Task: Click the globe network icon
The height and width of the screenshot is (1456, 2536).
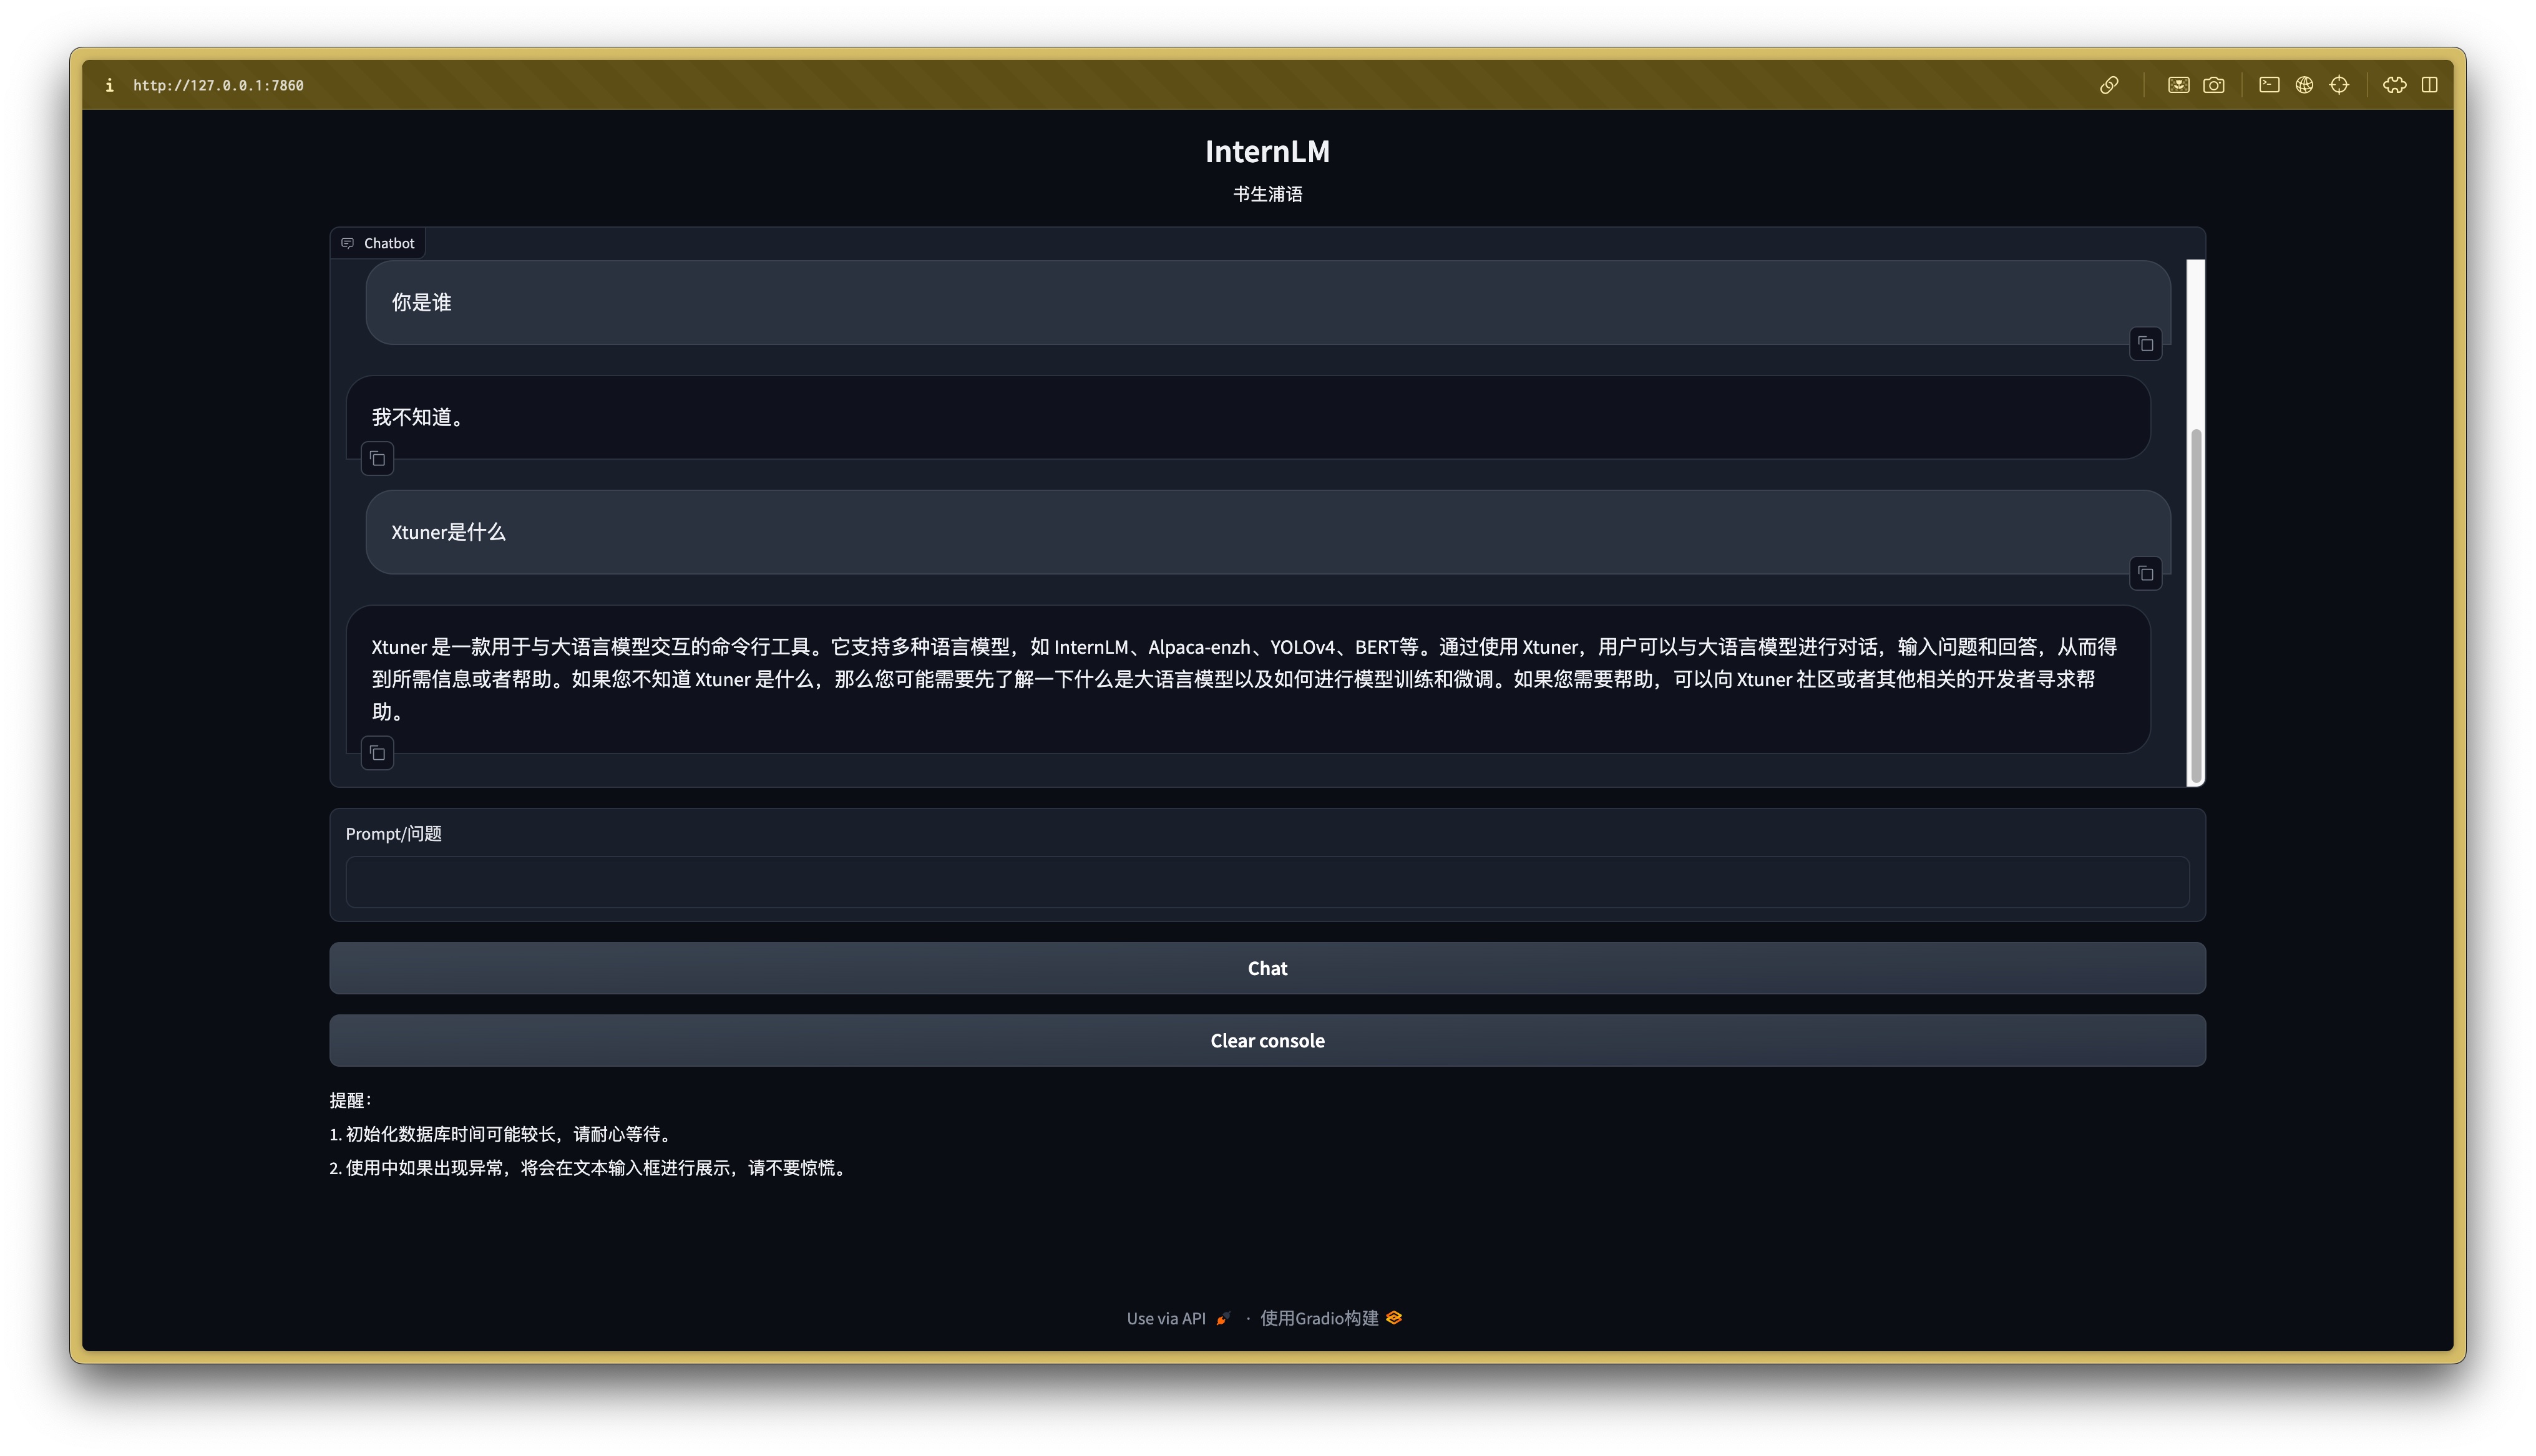Action: [x=2304, y=85]
